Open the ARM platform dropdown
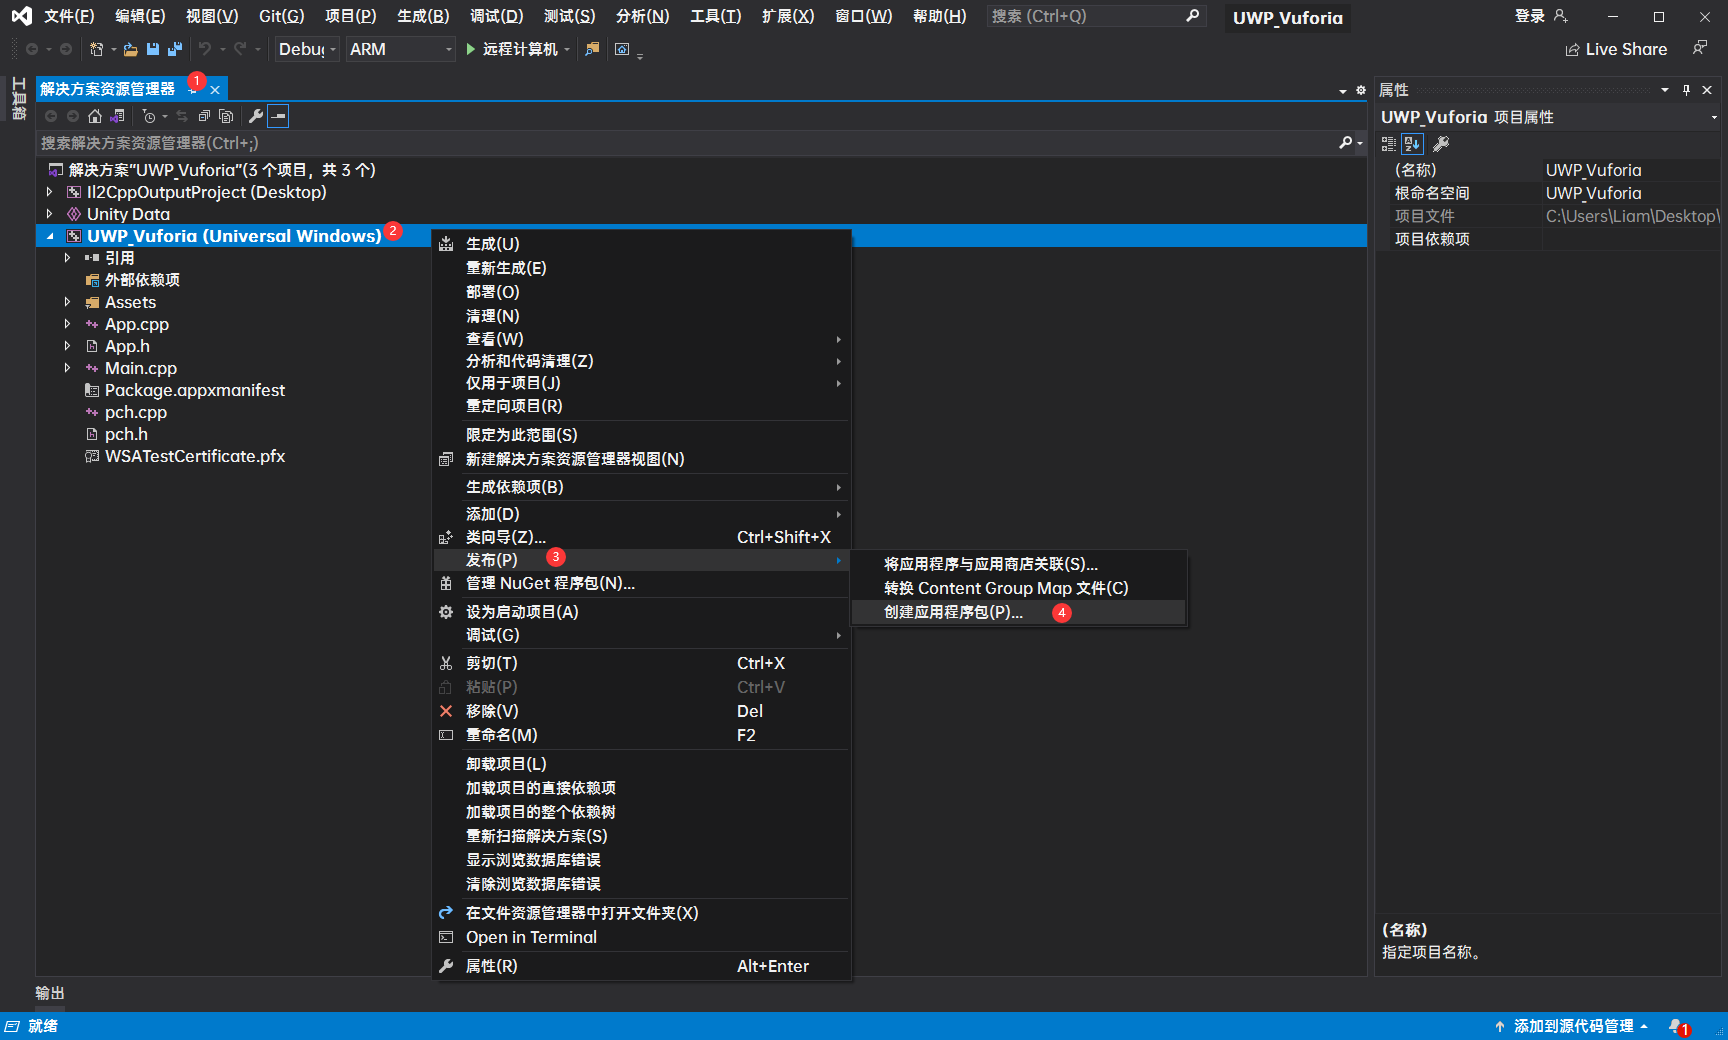Image resolution: width=1728 pixels, height=1040 pixels. click(x=400, y=49)
